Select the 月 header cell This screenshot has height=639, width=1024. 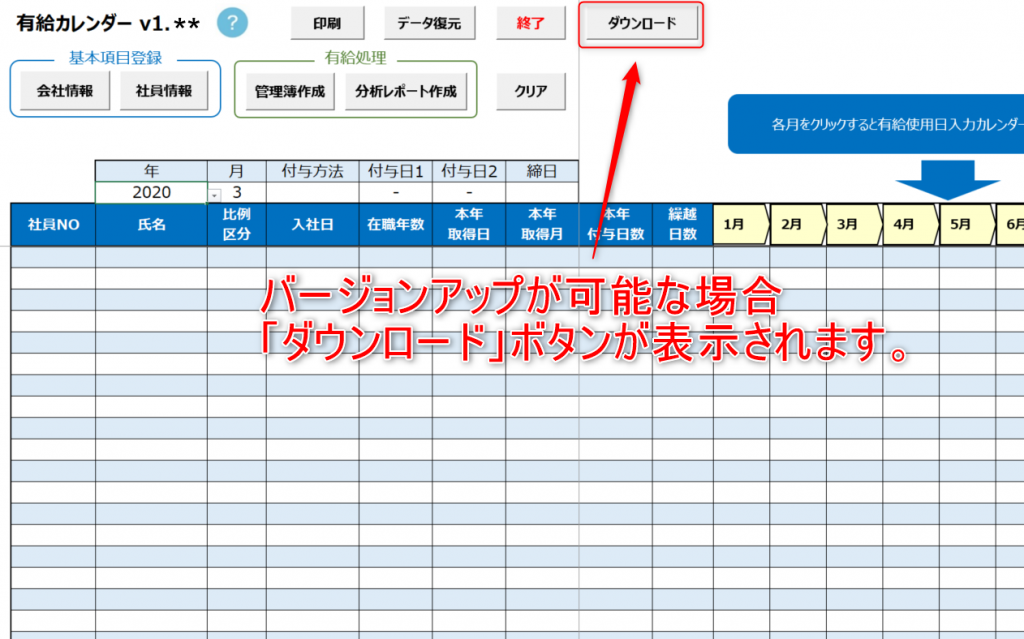coord(236,171)
